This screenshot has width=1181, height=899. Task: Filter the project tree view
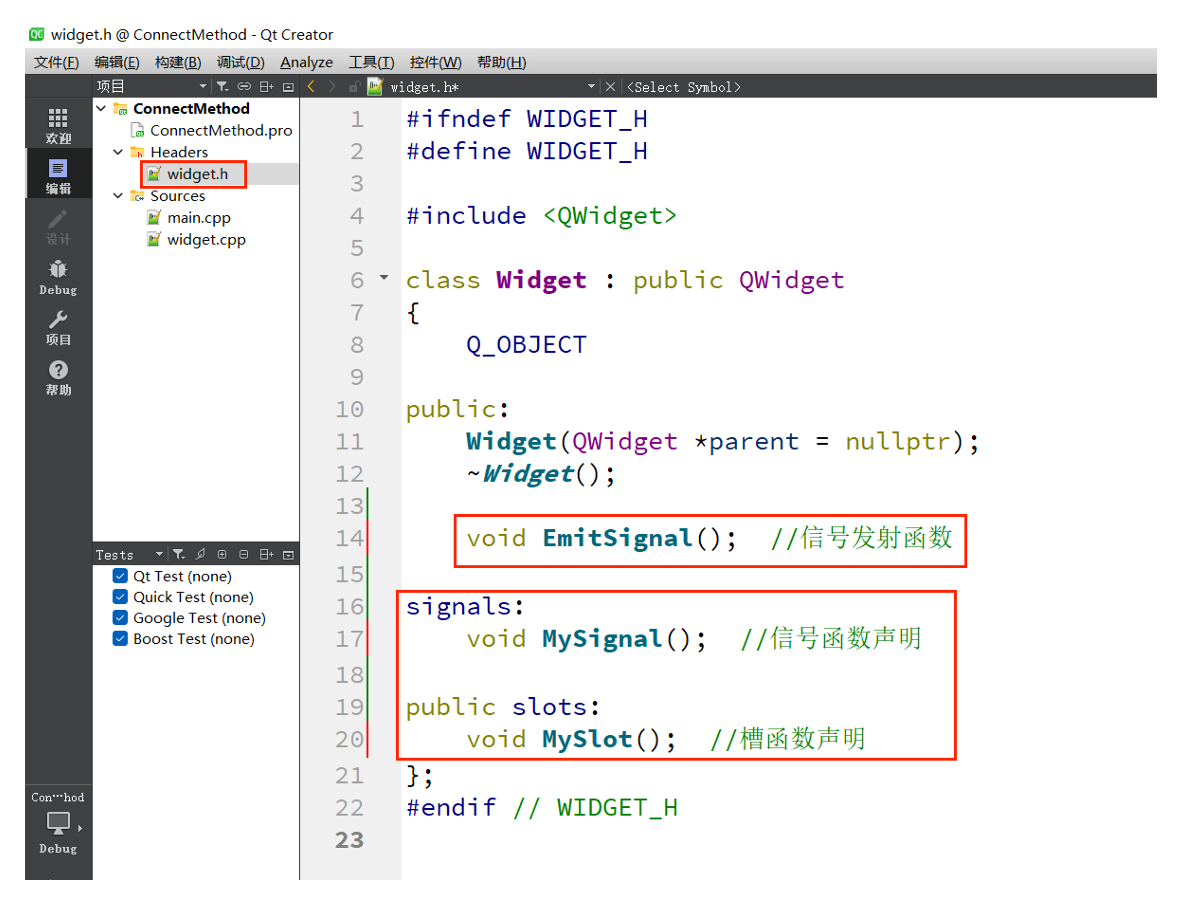223,87
